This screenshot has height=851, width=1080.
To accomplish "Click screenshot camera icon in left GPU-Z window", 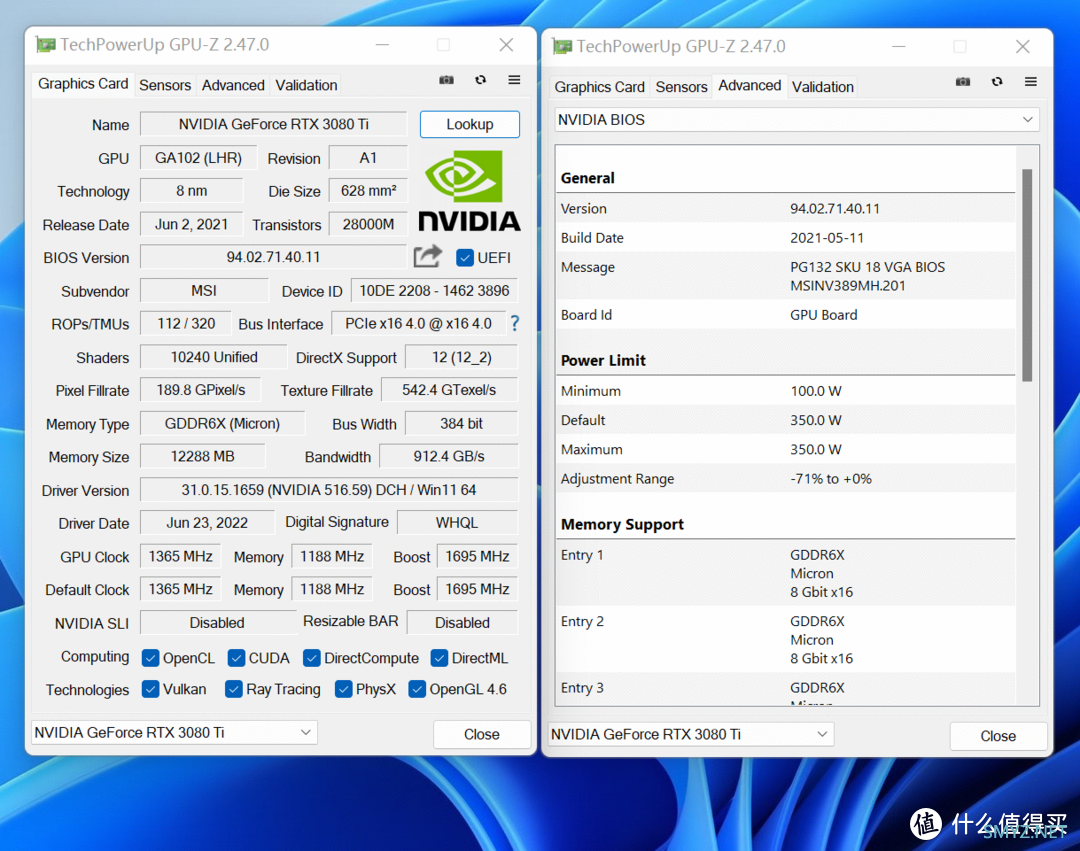I will click(446, 80).
